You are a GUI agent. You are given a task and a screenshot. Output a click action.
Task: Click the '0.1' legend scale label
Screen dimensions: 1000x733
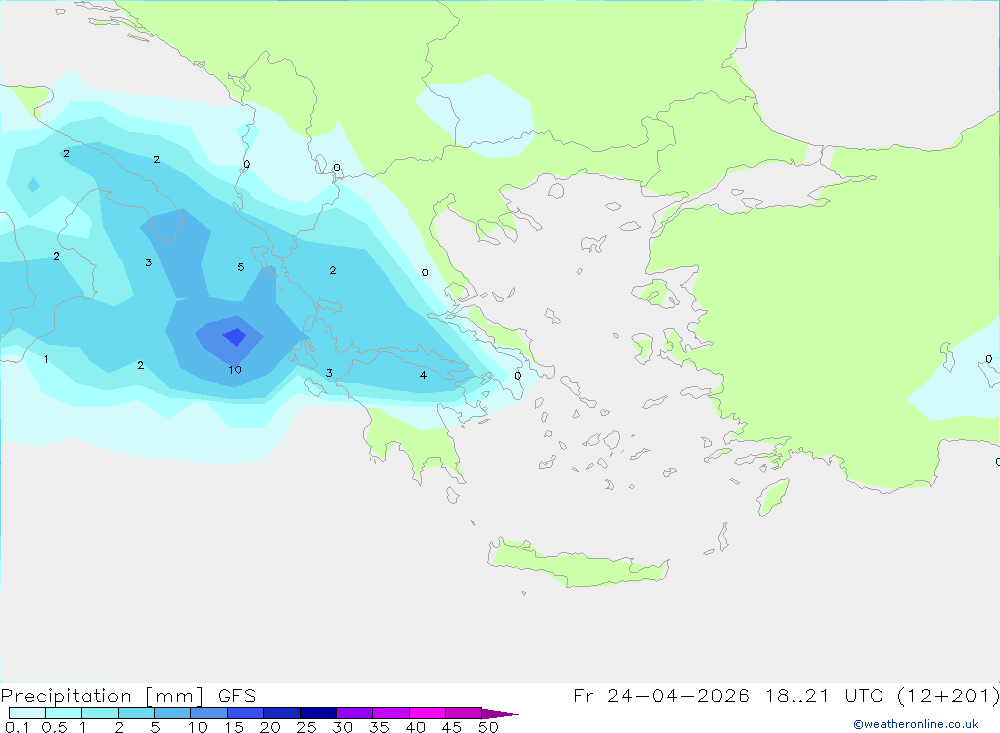pyautogui.click(x=17, y=727)
